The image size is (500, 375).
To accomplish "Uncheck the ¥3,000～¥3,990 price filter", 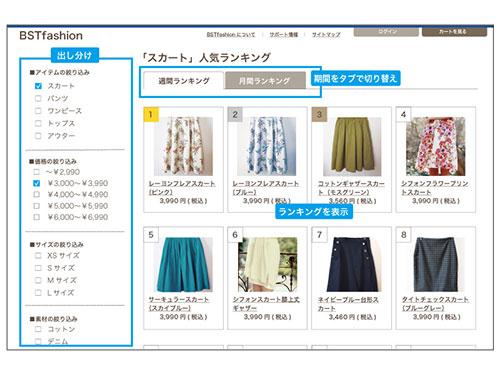I will [37, 183].
